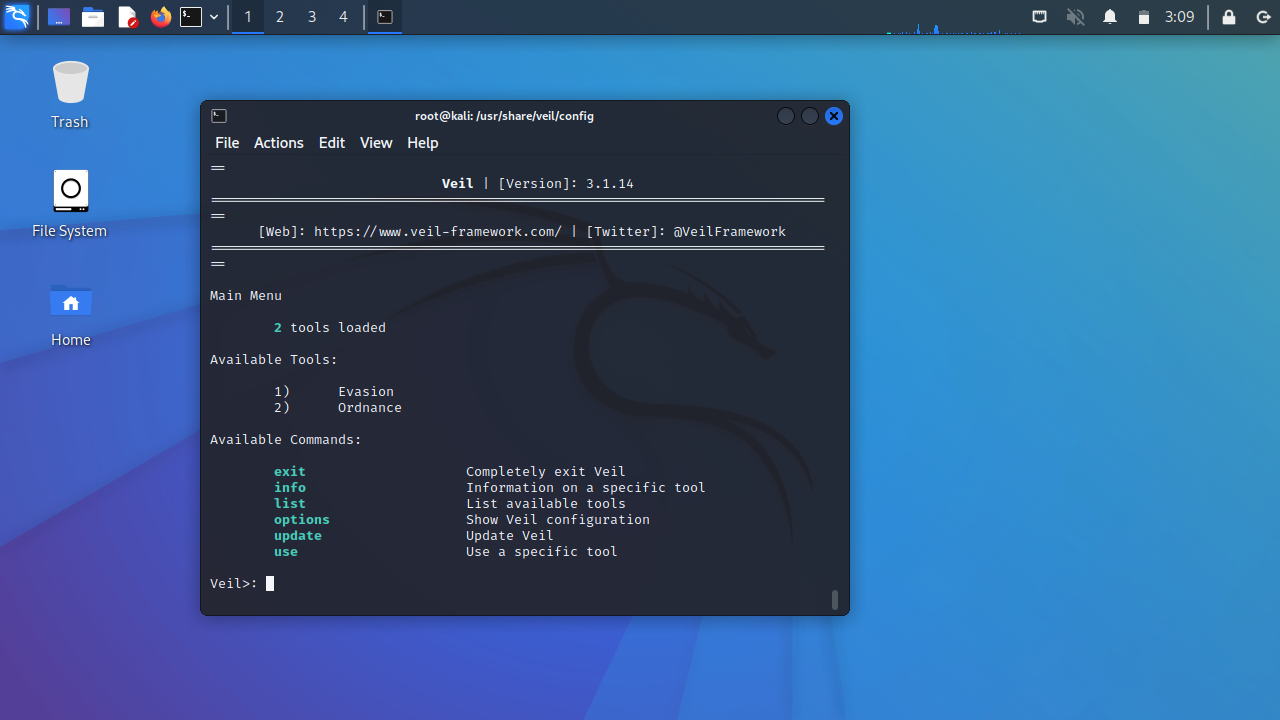
Task: Open the View menu in terminal
Action: coord(376,143)
